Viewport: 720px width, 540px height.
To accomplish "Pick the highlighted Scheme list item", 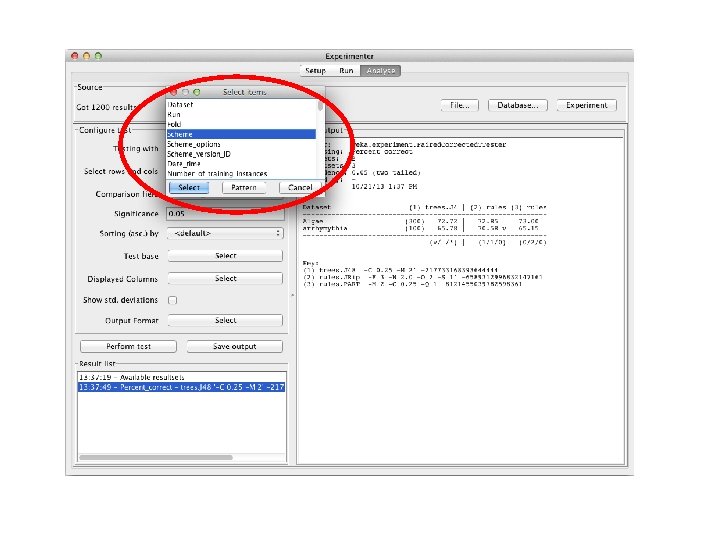I will (x=242, y=134).
